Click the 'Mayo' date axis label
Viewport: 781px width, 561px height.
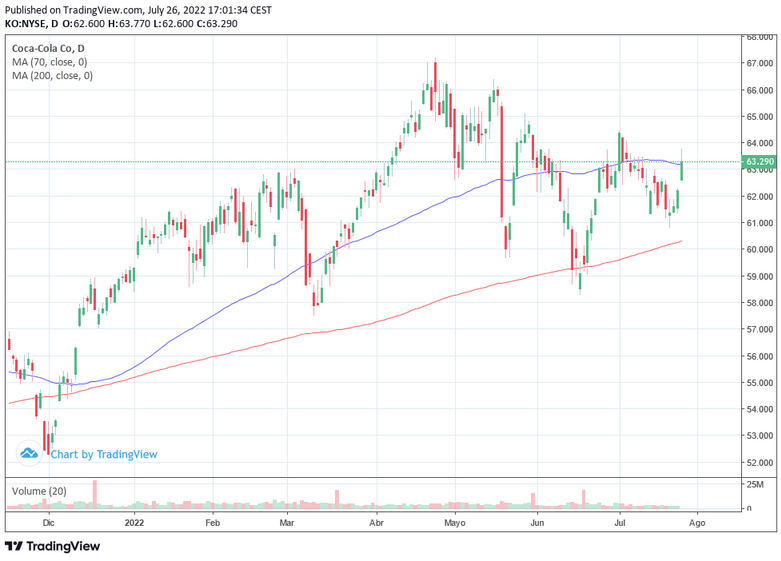(455, 523)
